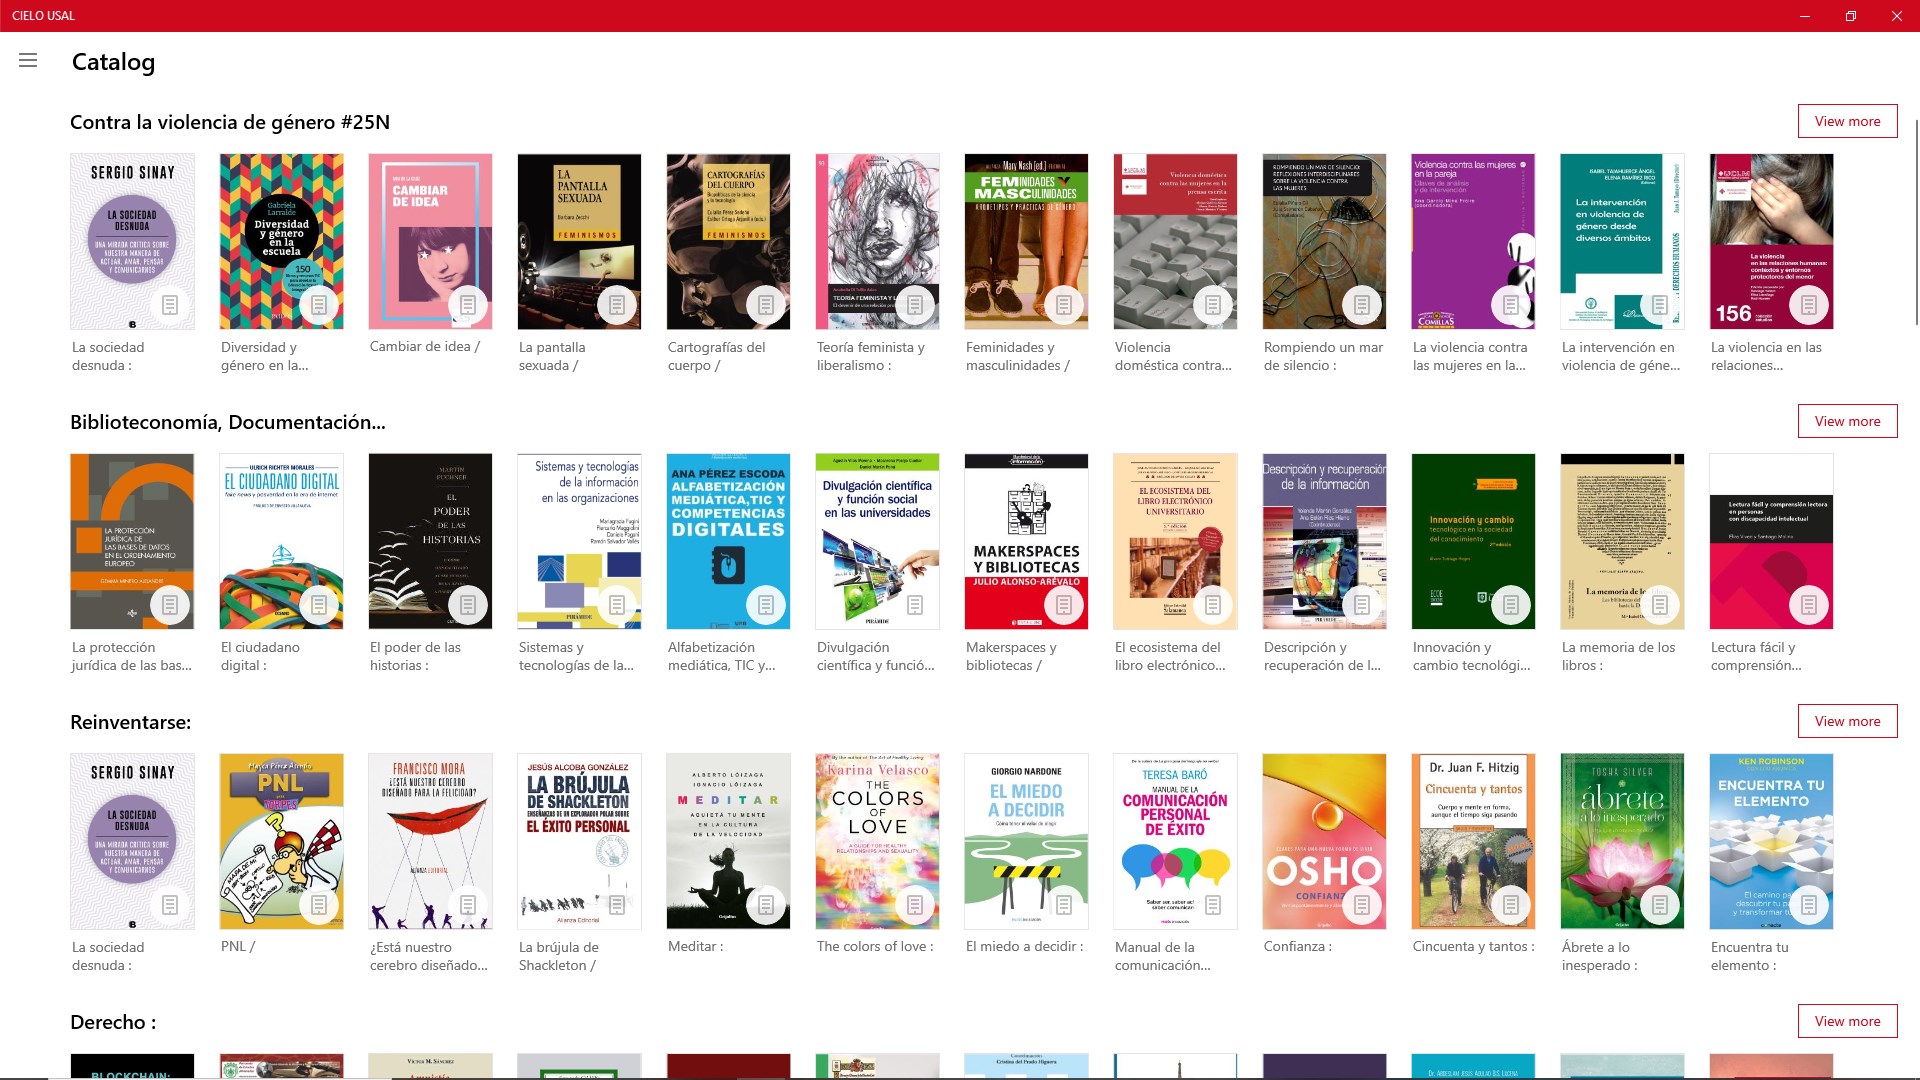Screen dimensions: 1920x1080
Task: Click ebook icon on Encuentra tu elemento cover
Action: click(x=1809, y=905)
